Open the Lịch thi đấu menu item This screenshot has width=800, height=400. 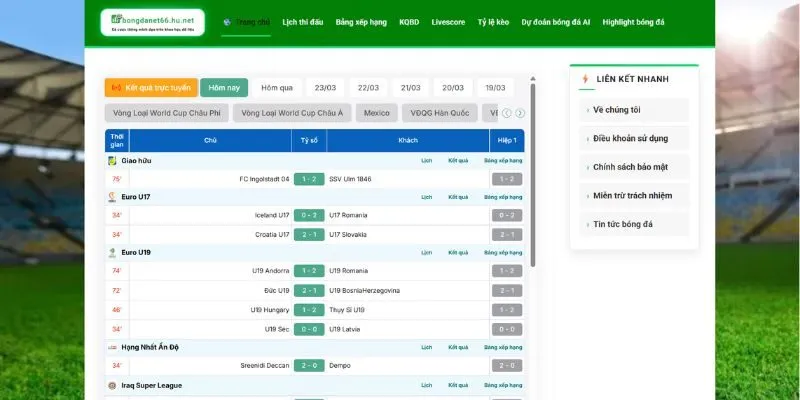click(x=303, y=22)
